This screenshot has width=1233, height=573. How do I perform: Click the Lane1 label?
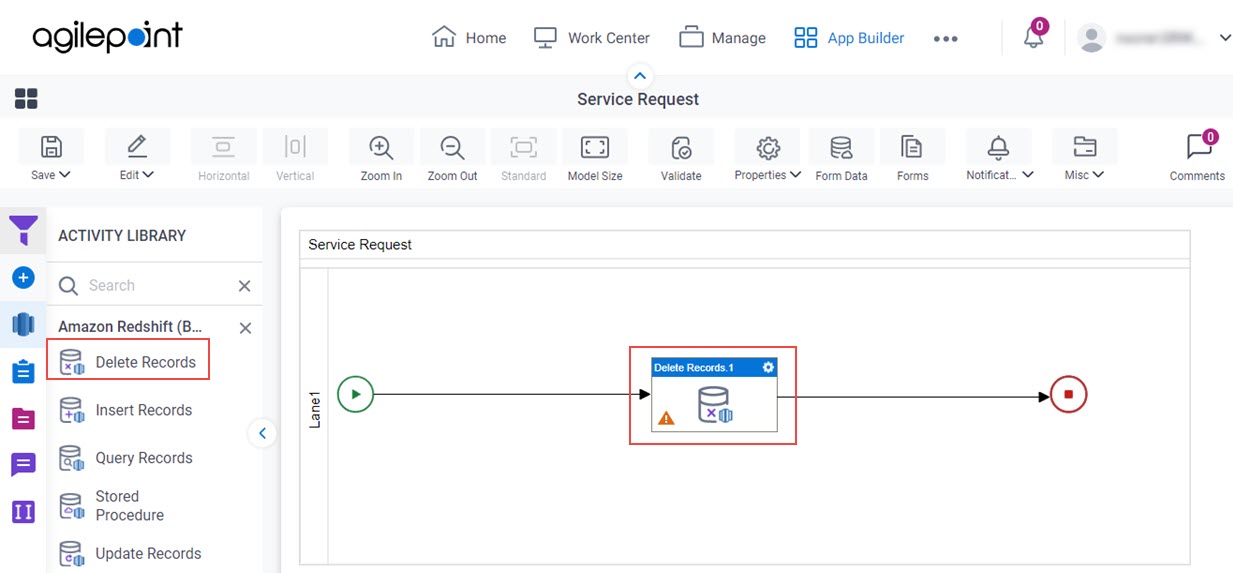tap(315, 410)
